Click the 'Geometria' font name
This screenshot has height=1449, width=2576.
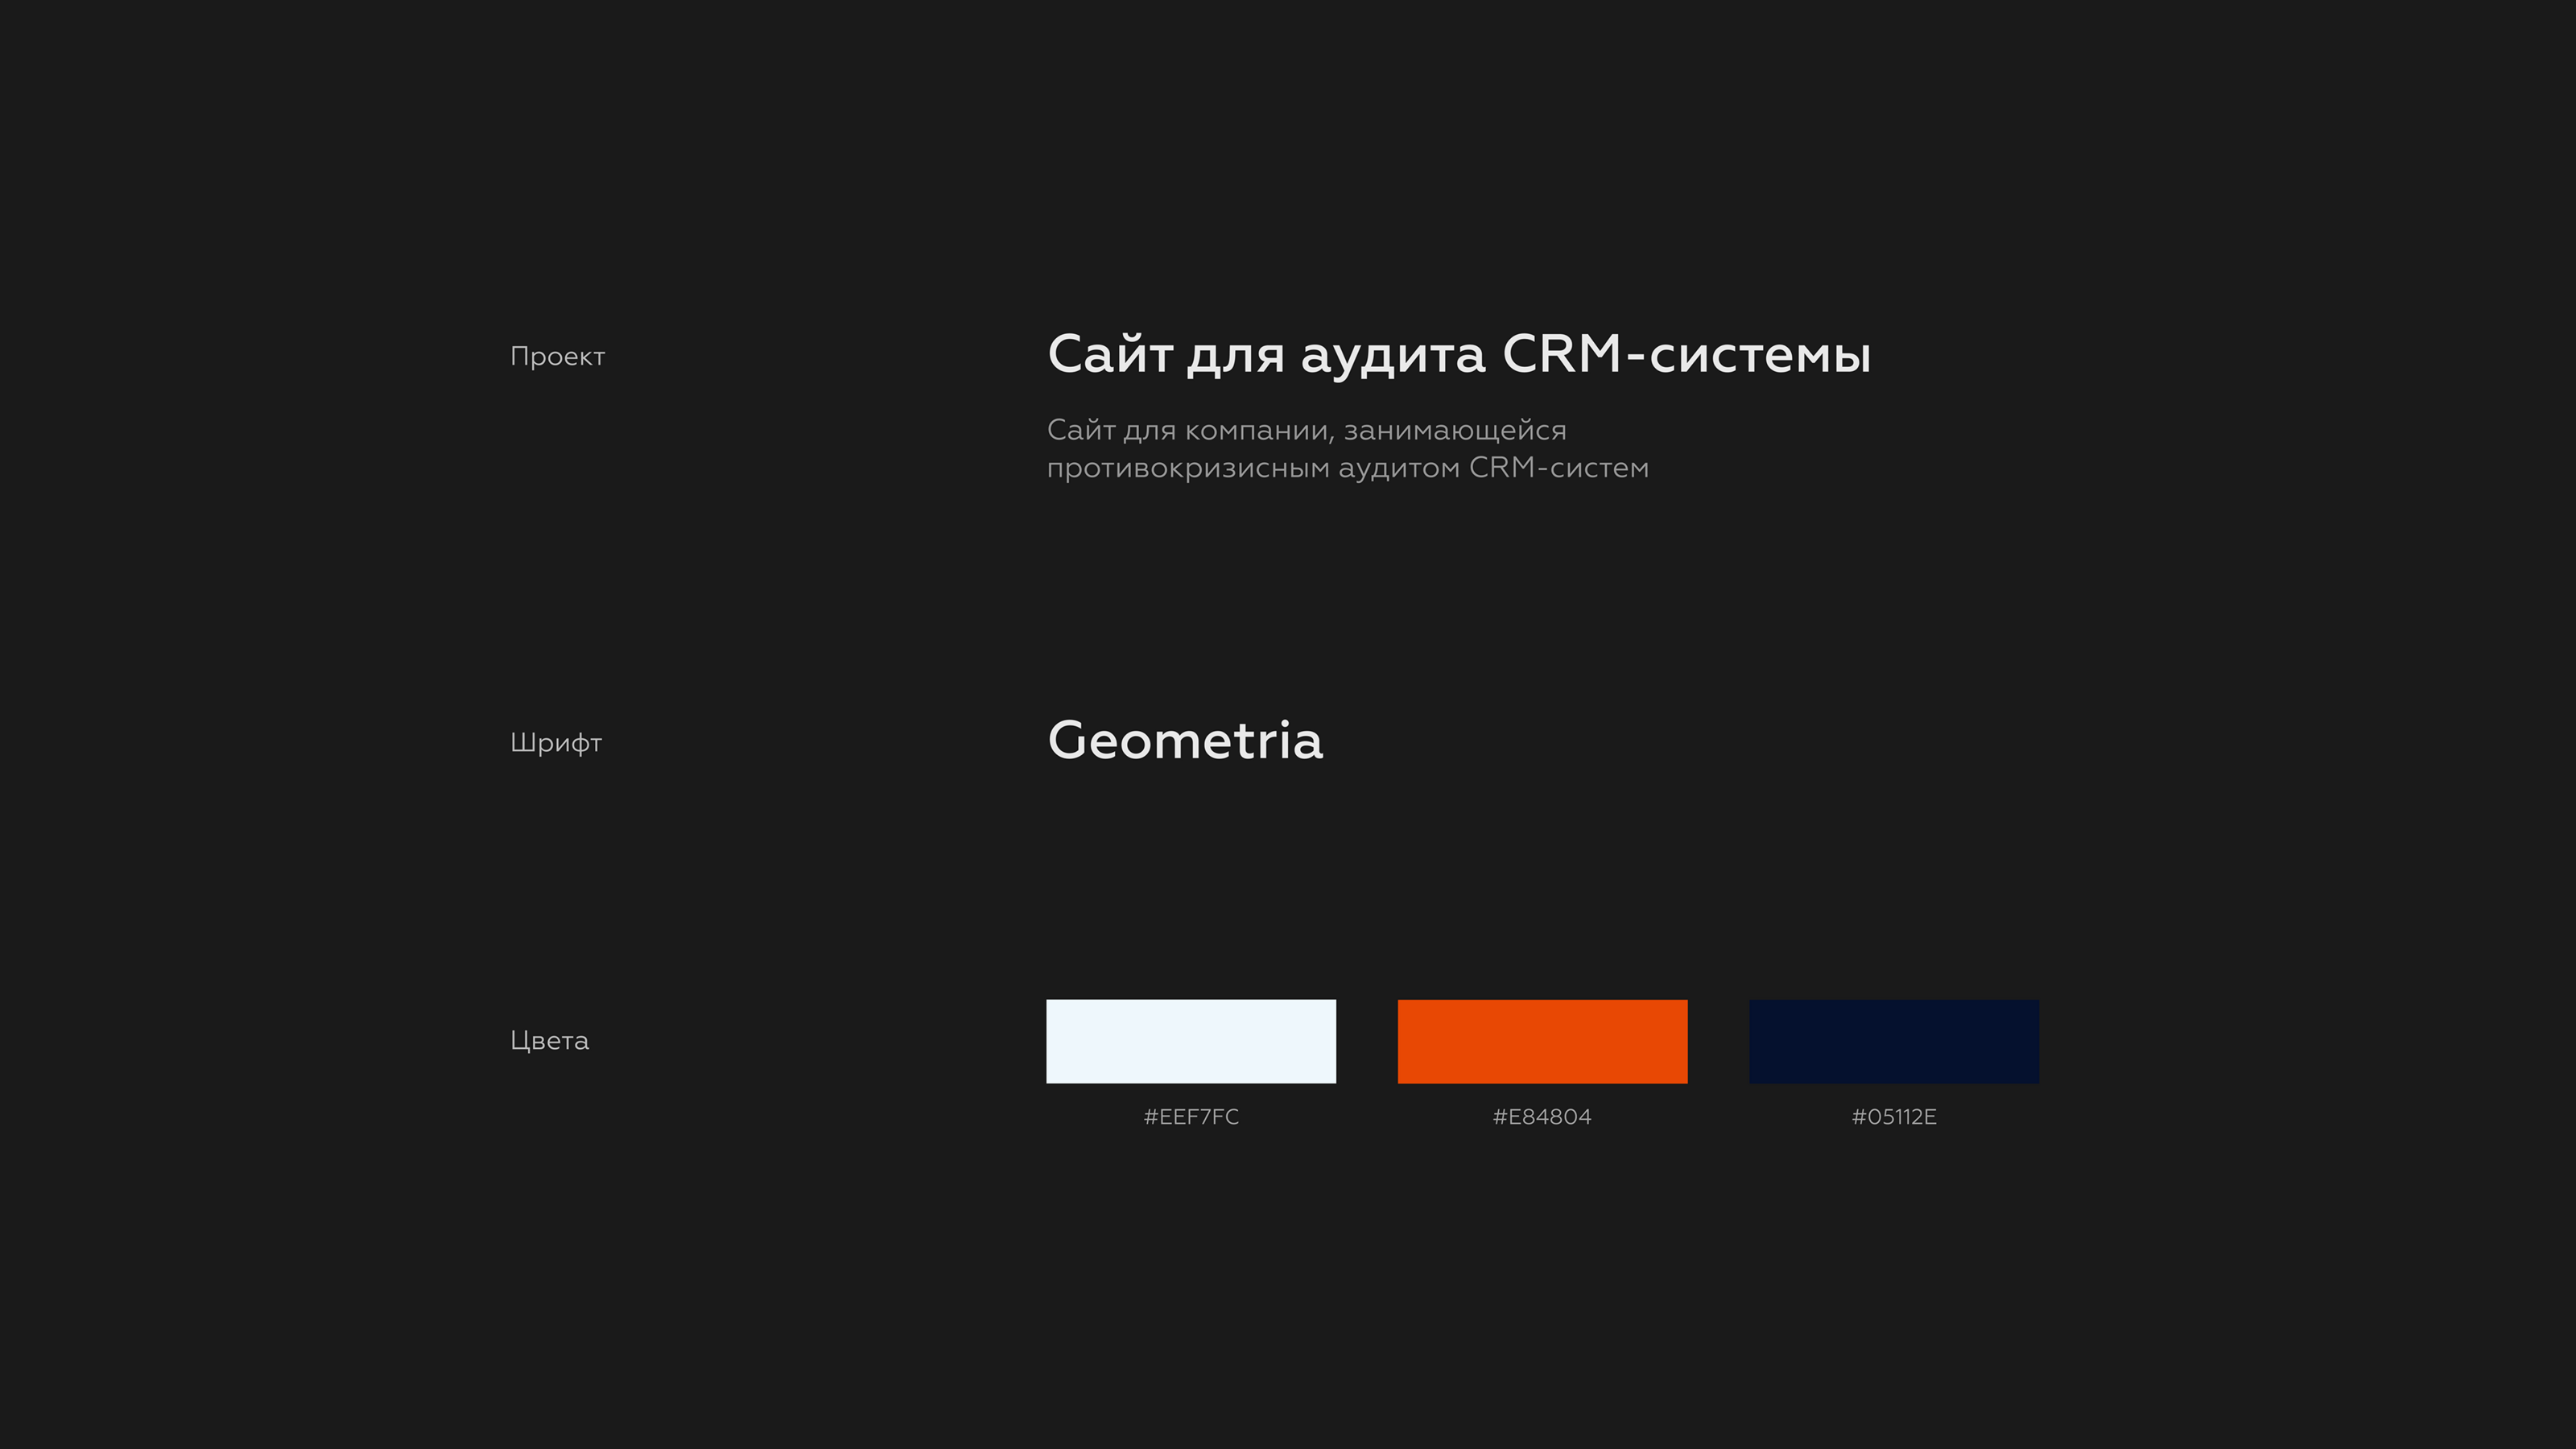click(x=1185, y=741)
